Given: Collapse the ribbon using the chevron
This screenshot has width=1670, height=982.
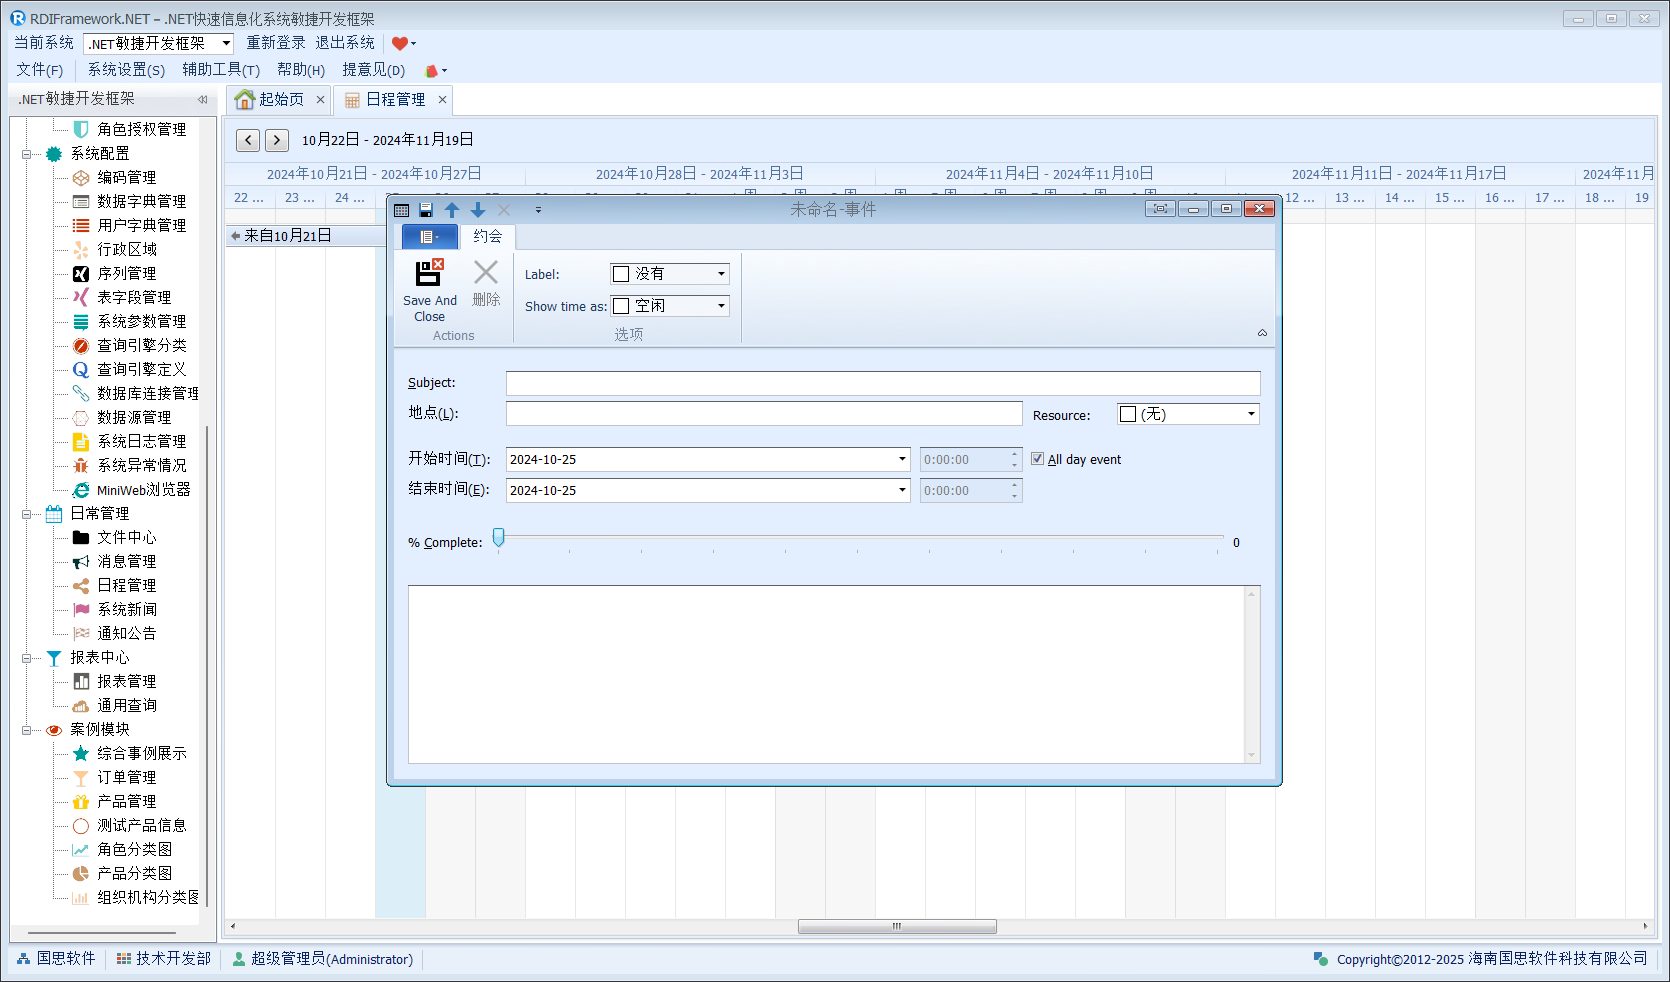Looking at the screenshot, I should [1262, 333].
